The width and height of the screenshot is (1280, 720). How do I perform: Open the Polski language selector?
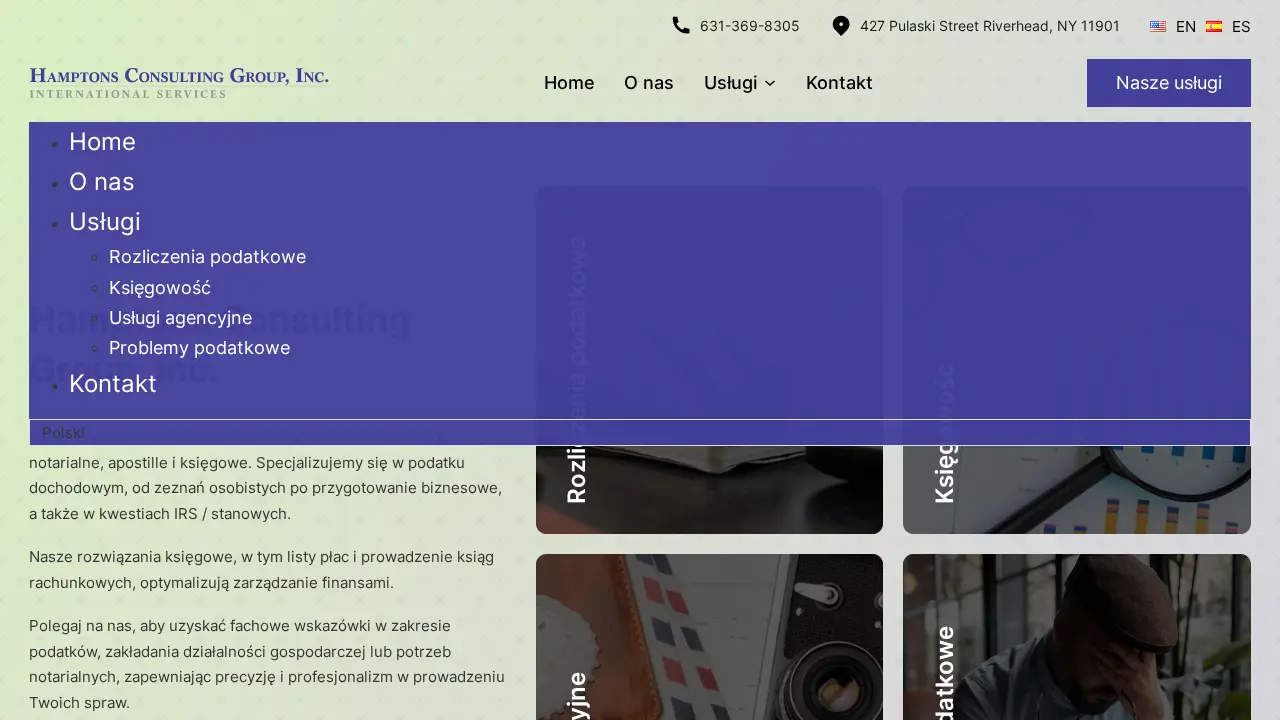[x=640, y=433]
